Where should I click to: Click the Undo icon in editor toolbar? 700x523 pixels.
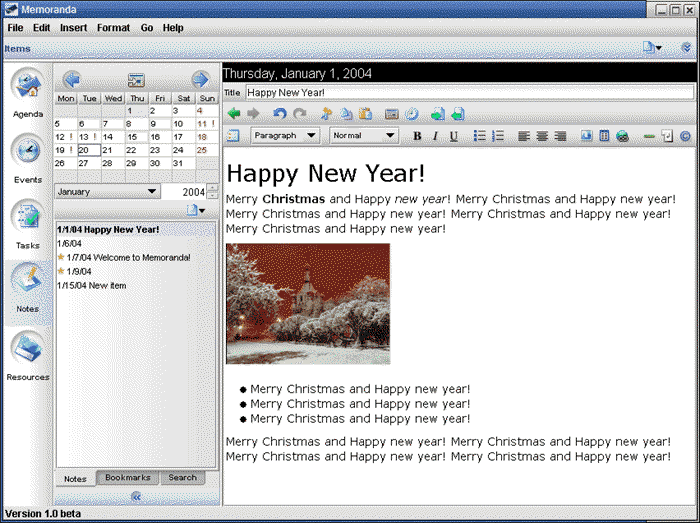point(280,114)
